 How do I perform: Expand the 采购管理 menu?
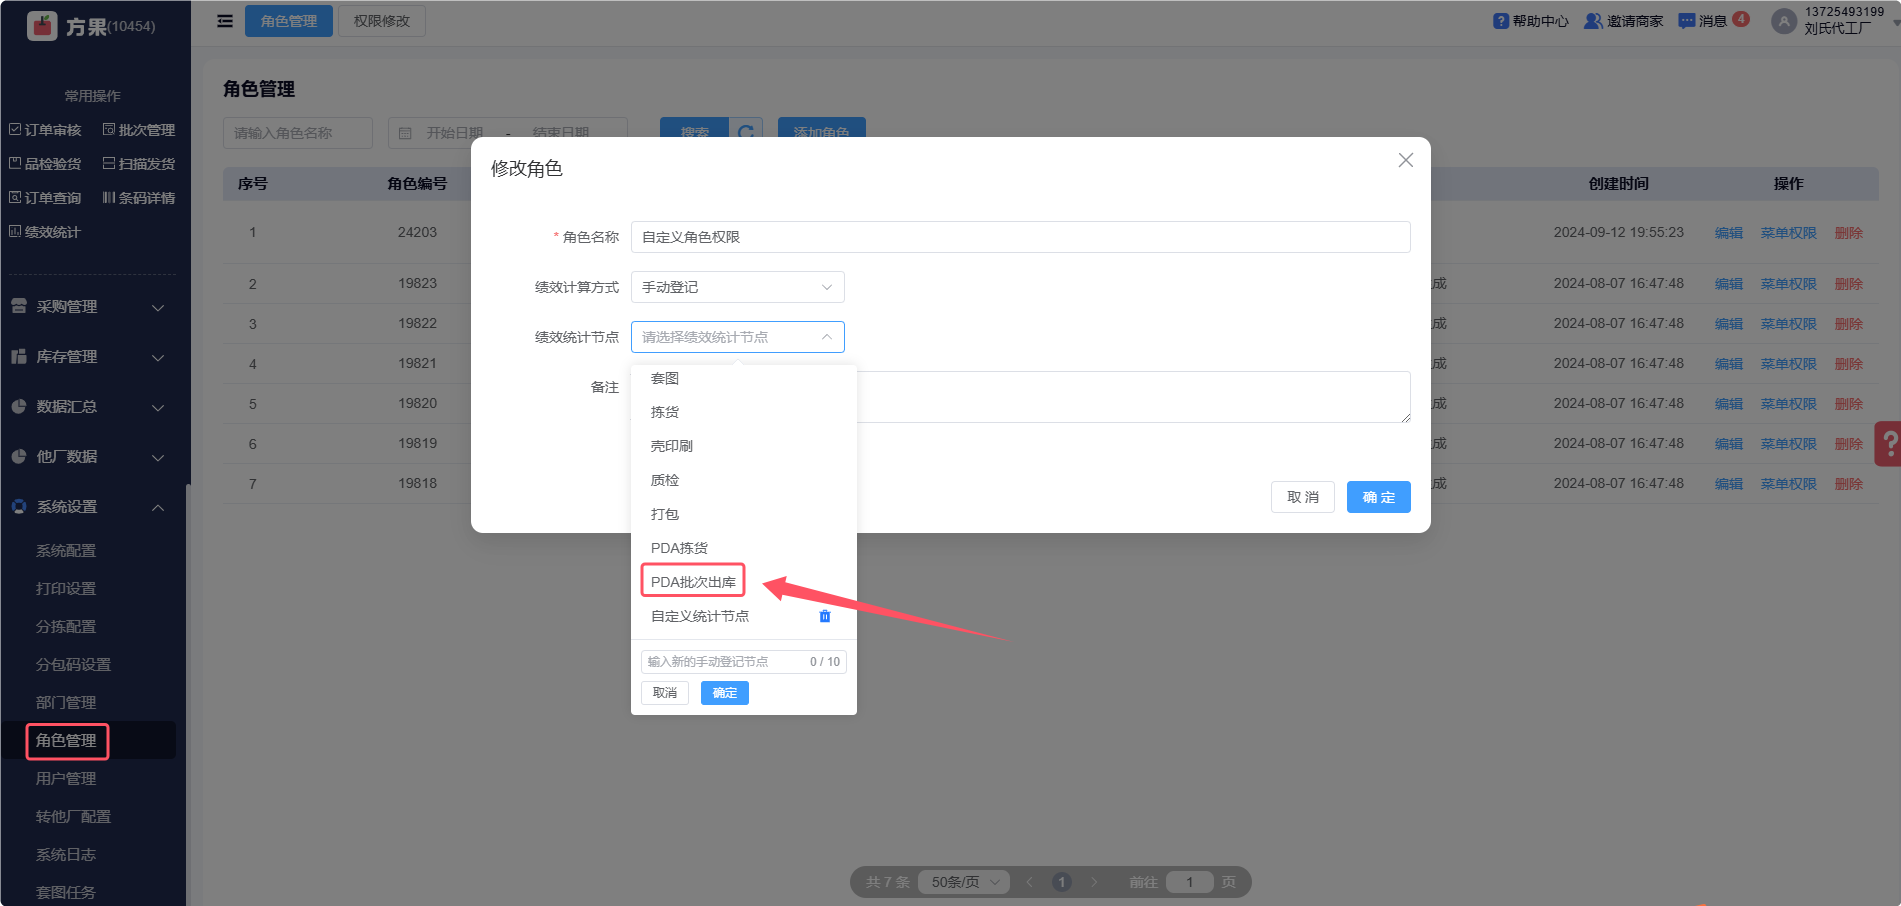(x=88, y=307)
